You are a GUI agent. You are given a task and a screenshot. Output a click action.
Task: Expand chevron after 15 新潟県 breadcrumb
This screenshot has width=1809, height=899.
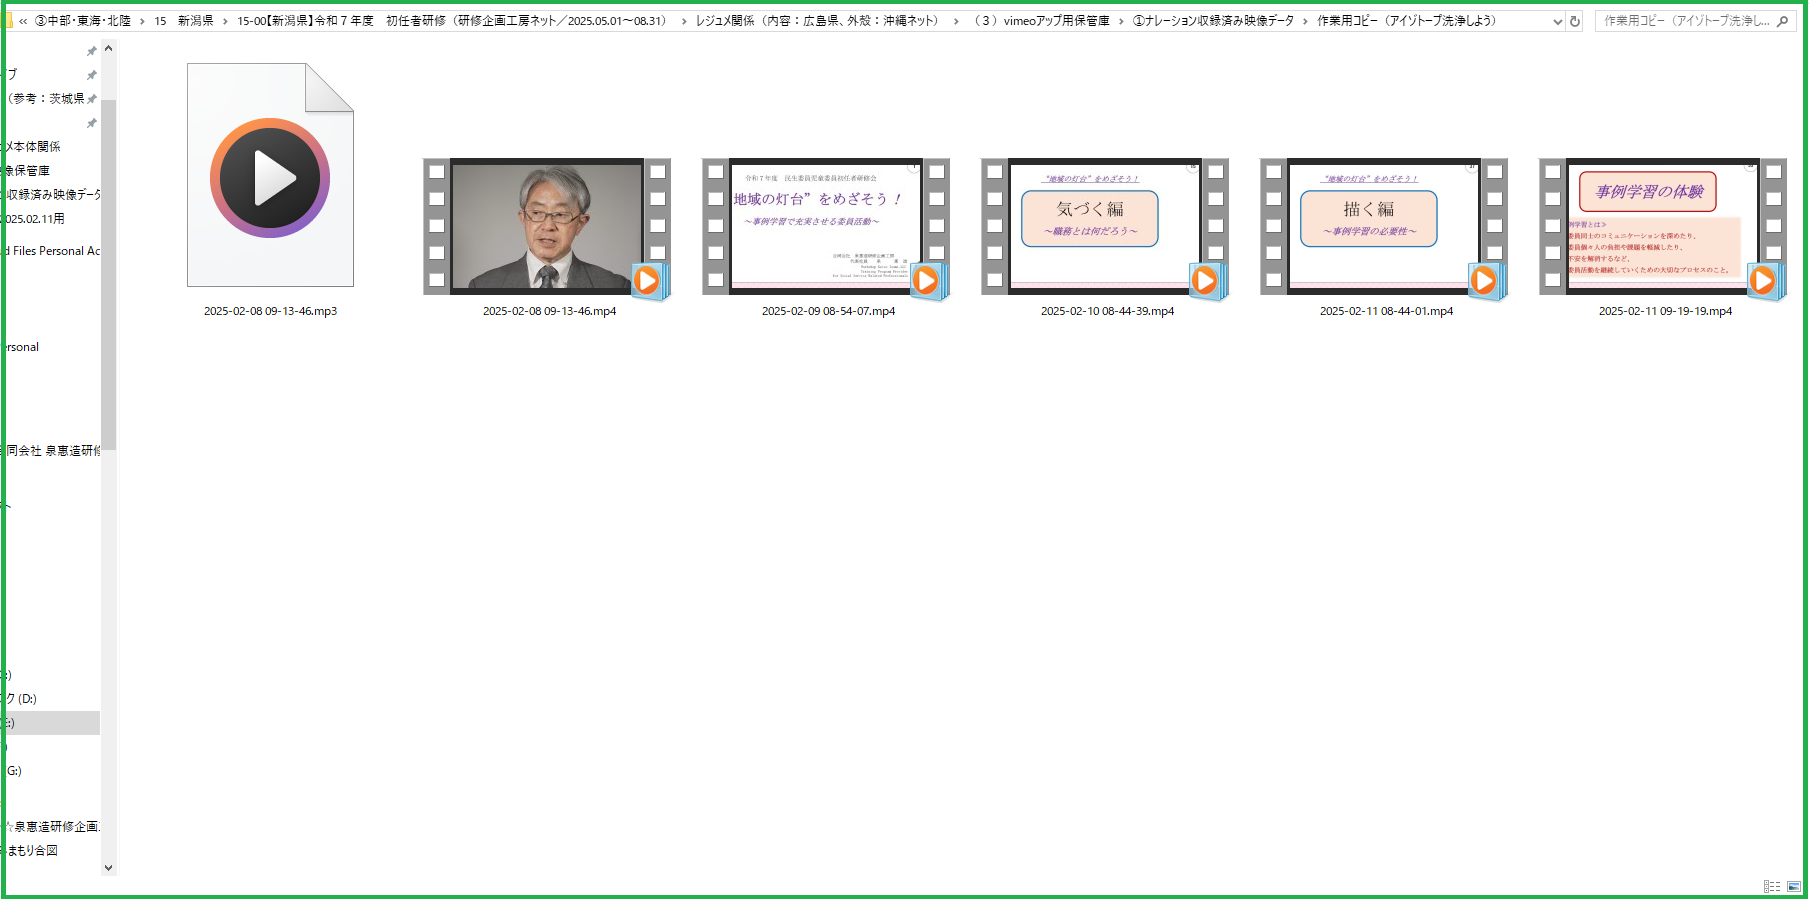pyautogui.click(x=225, y=21)
